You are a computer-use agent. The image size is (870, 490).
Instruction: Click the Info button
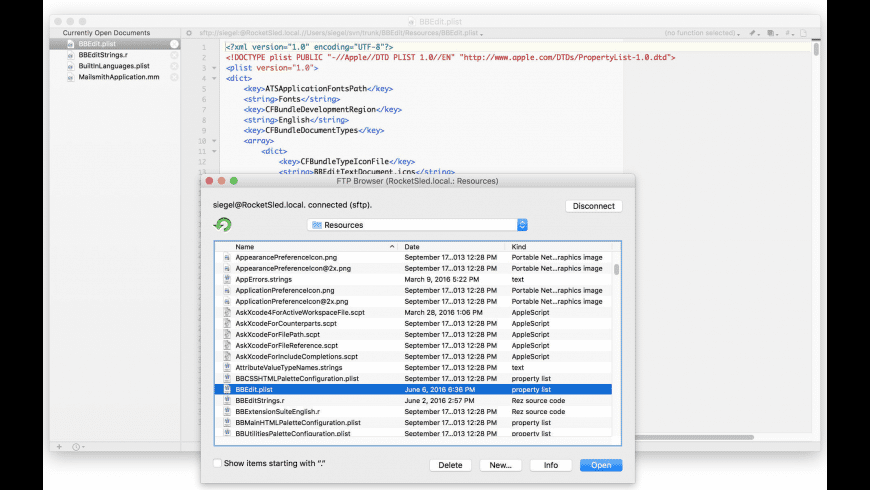tap(550, 465)
